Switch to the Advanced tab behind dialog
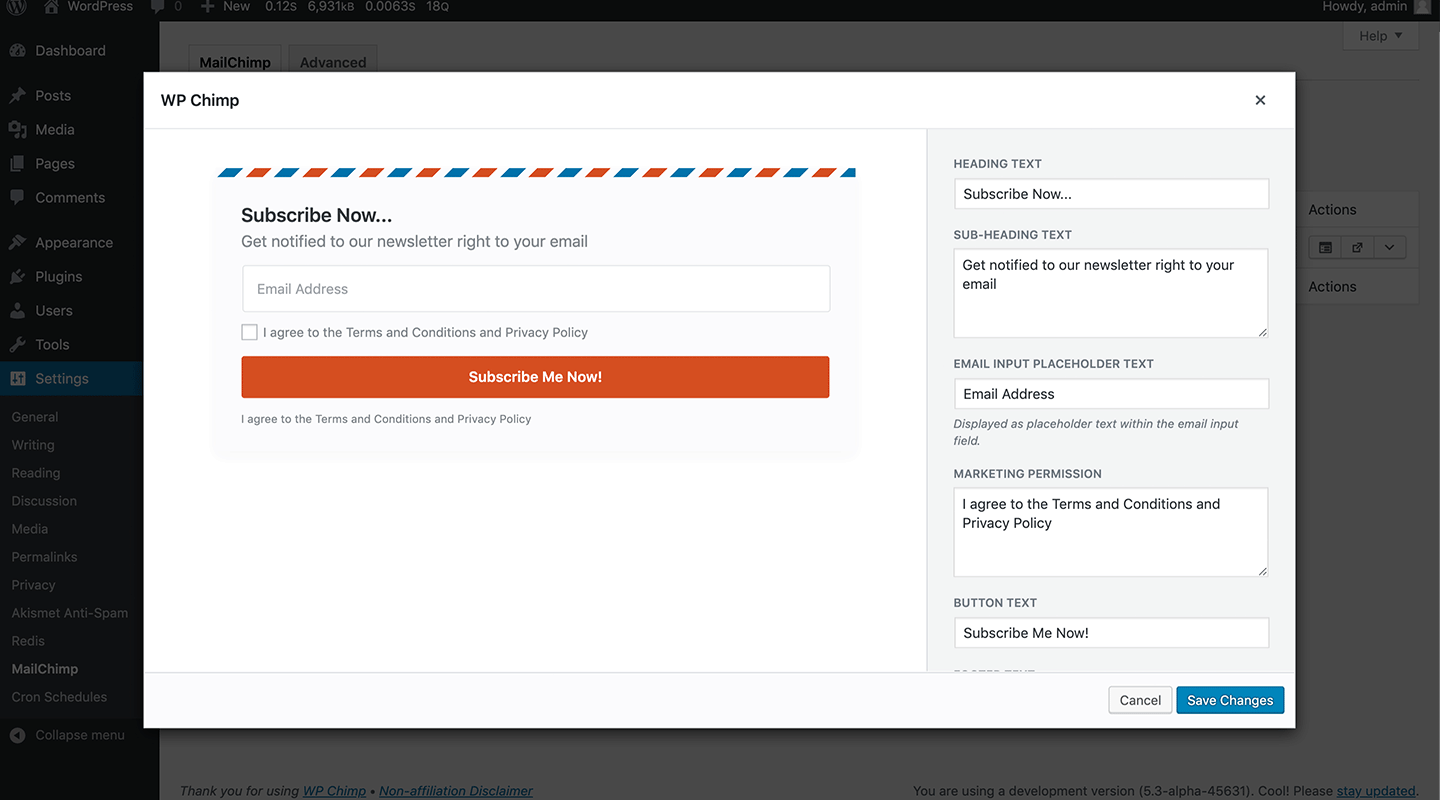 tap(333, 62)
